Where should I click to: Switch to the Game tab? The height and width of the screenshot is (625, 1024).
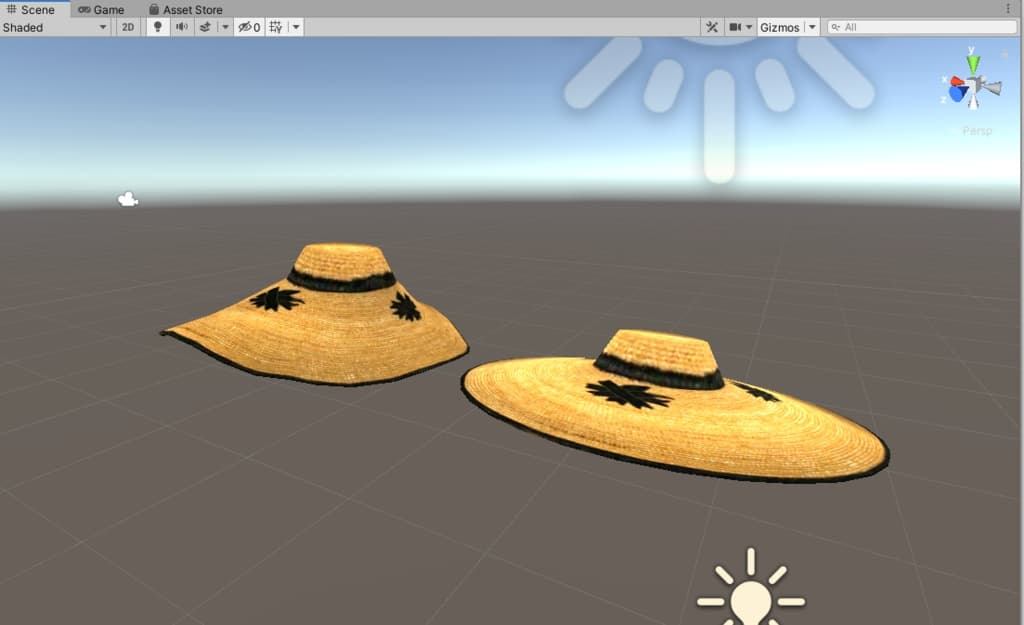click(101, 10)
